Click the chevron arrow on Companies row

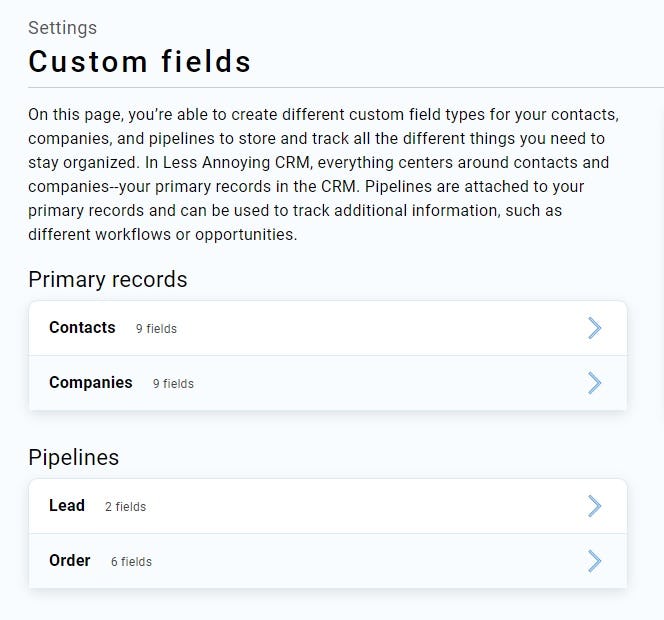click(594, 383)
